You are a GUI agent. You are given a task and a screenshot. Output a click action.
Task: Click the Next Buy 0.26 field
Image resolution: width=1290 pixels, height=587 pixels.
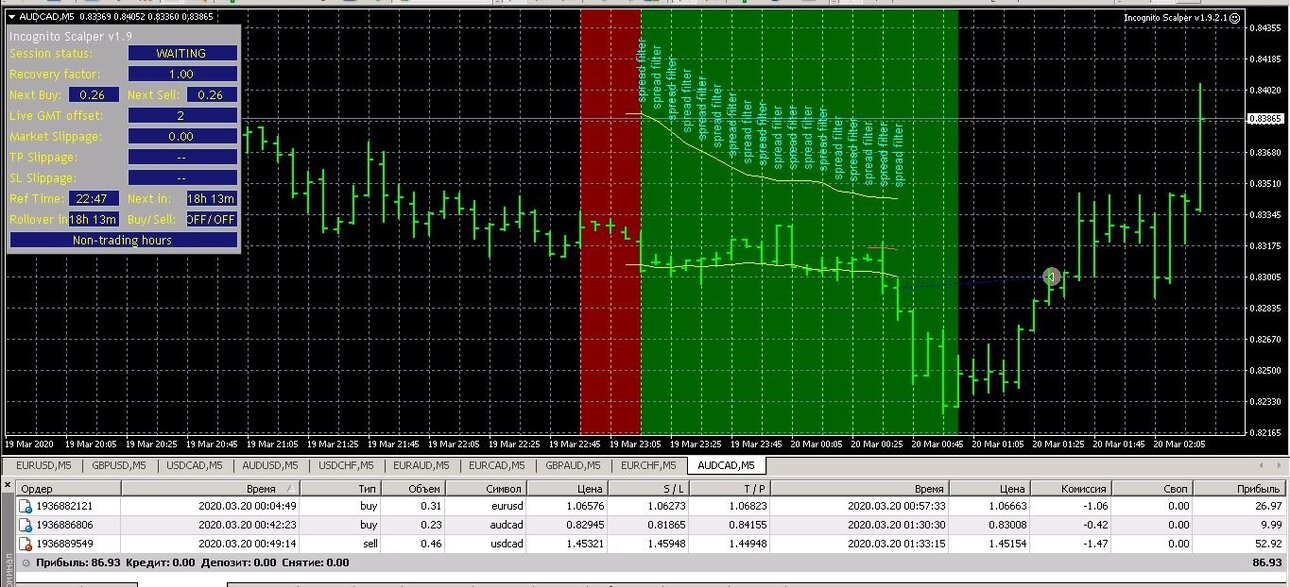93,95
